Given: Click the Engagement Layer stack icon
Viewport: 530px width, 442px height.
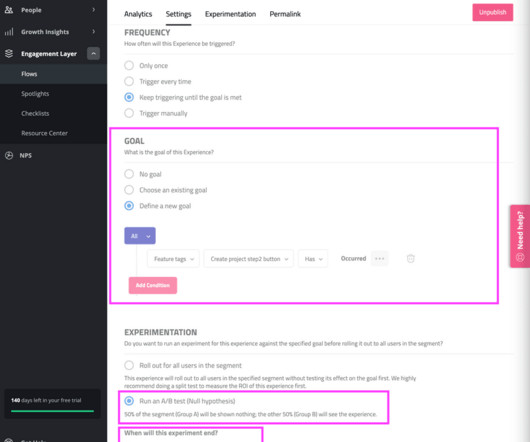Looking at the screenshot, I should click(x=9, y=53).
